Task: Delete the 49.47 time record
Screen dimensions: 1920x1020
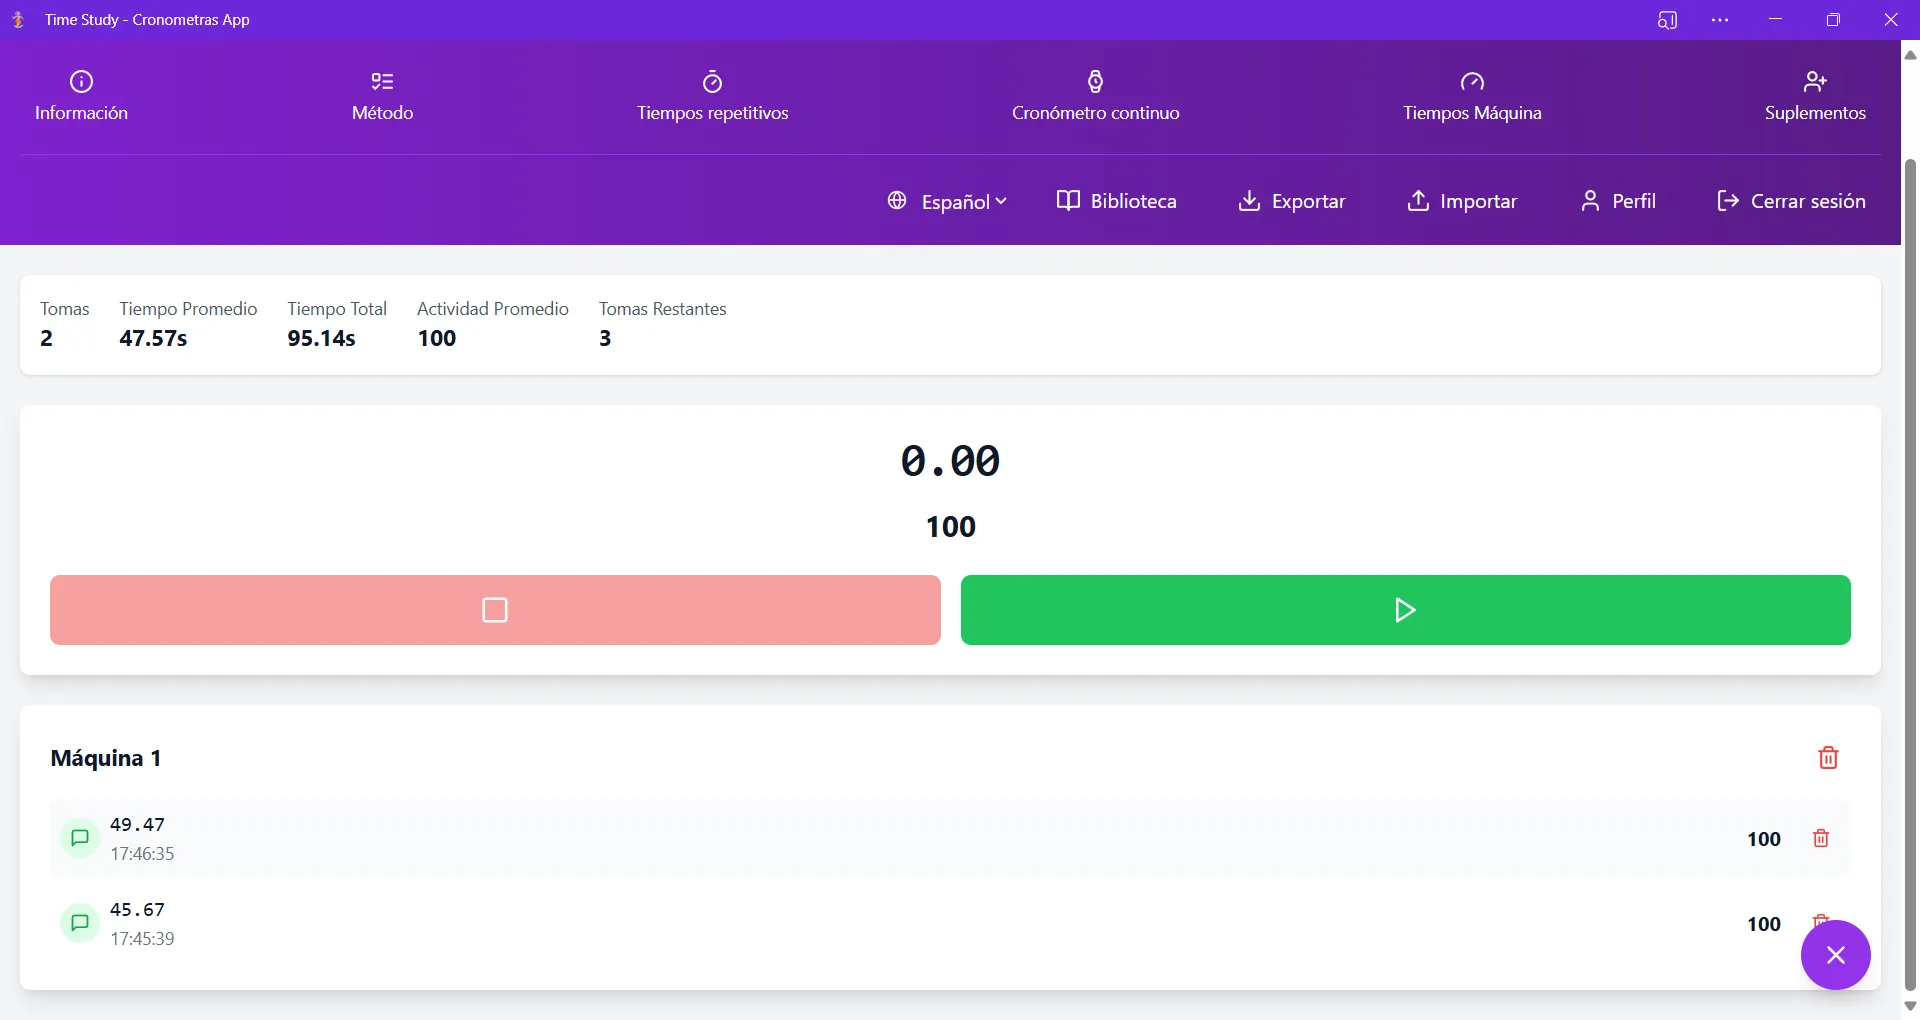Action: (x=1821, y=839)
